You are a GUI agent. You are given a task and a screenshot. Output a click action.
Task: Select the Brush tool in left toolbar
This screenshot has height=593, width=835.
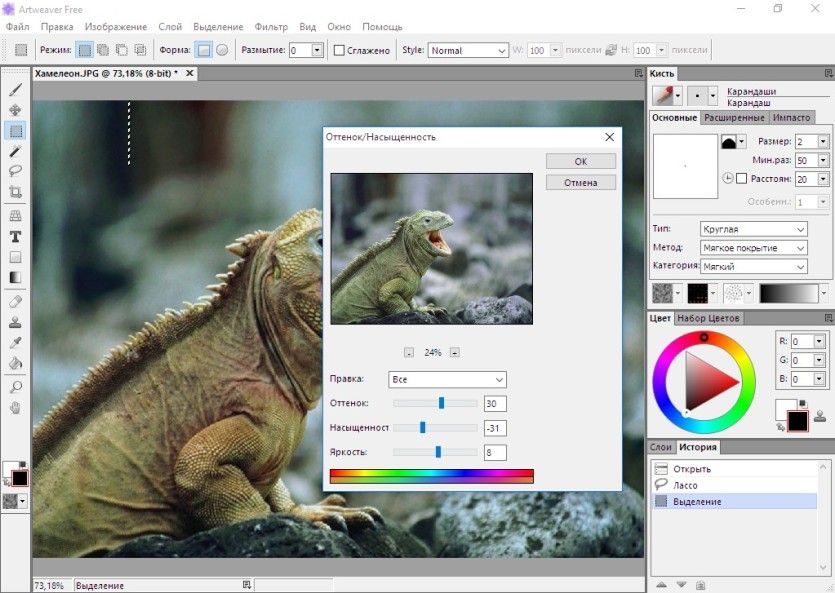15,89
